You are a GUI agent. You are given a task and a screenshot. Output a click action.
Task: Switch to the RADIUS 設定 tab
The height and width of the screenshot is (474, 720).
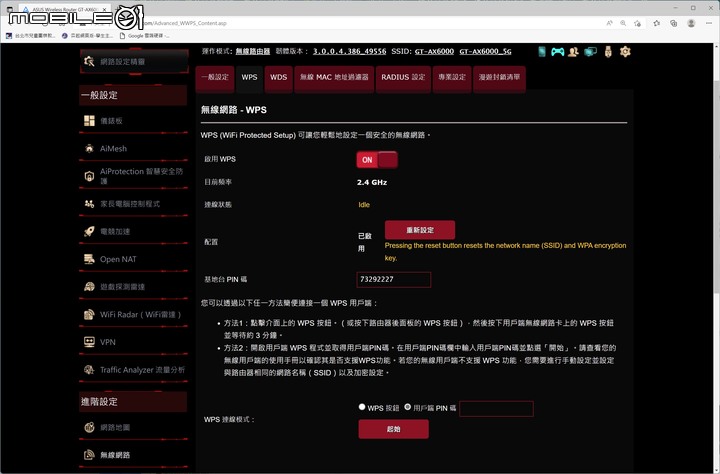[403, 78]
